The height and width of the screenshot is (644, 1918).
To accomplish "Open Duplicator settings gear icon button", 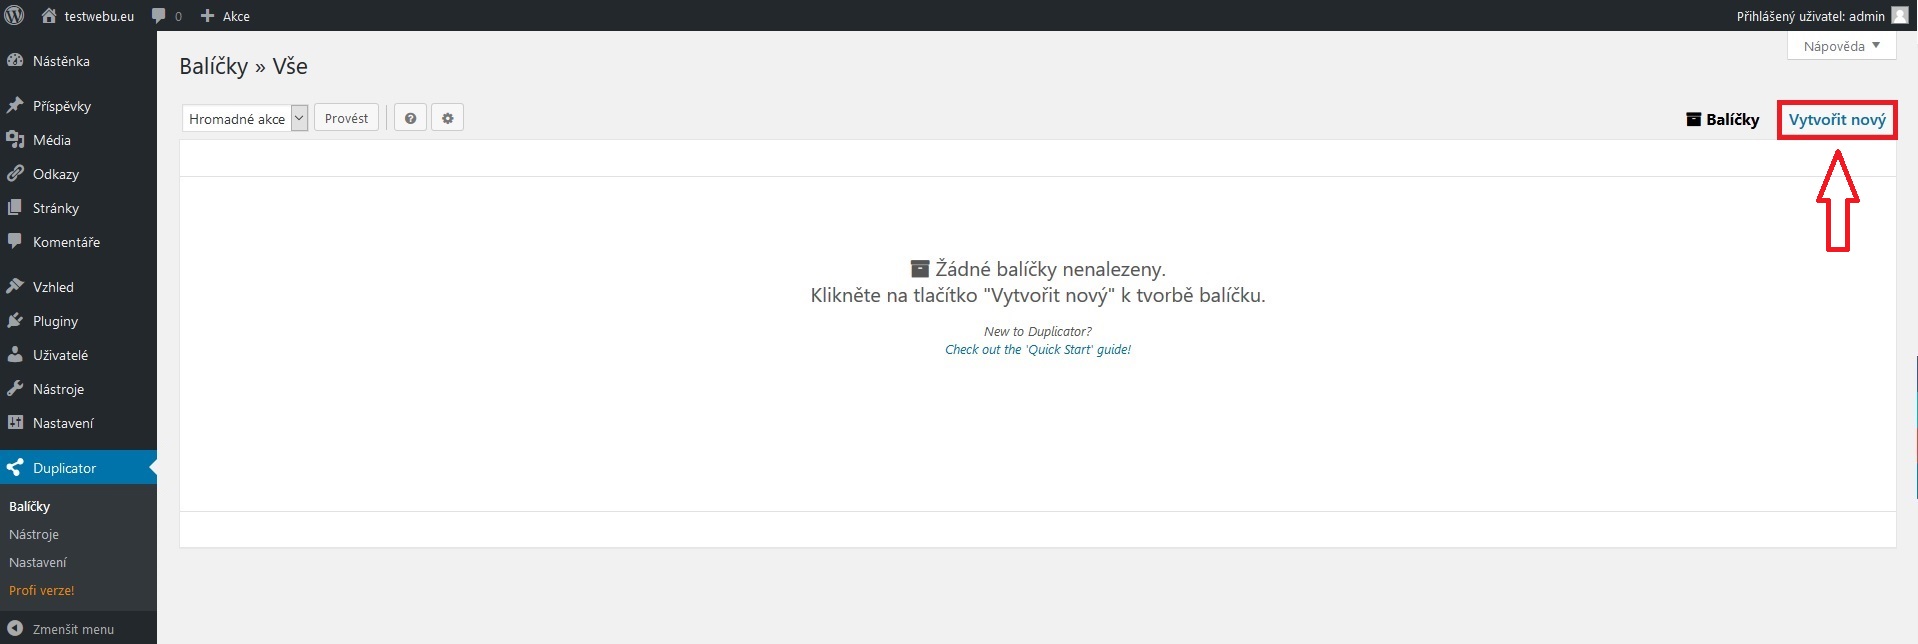I will tap(447, 118).
